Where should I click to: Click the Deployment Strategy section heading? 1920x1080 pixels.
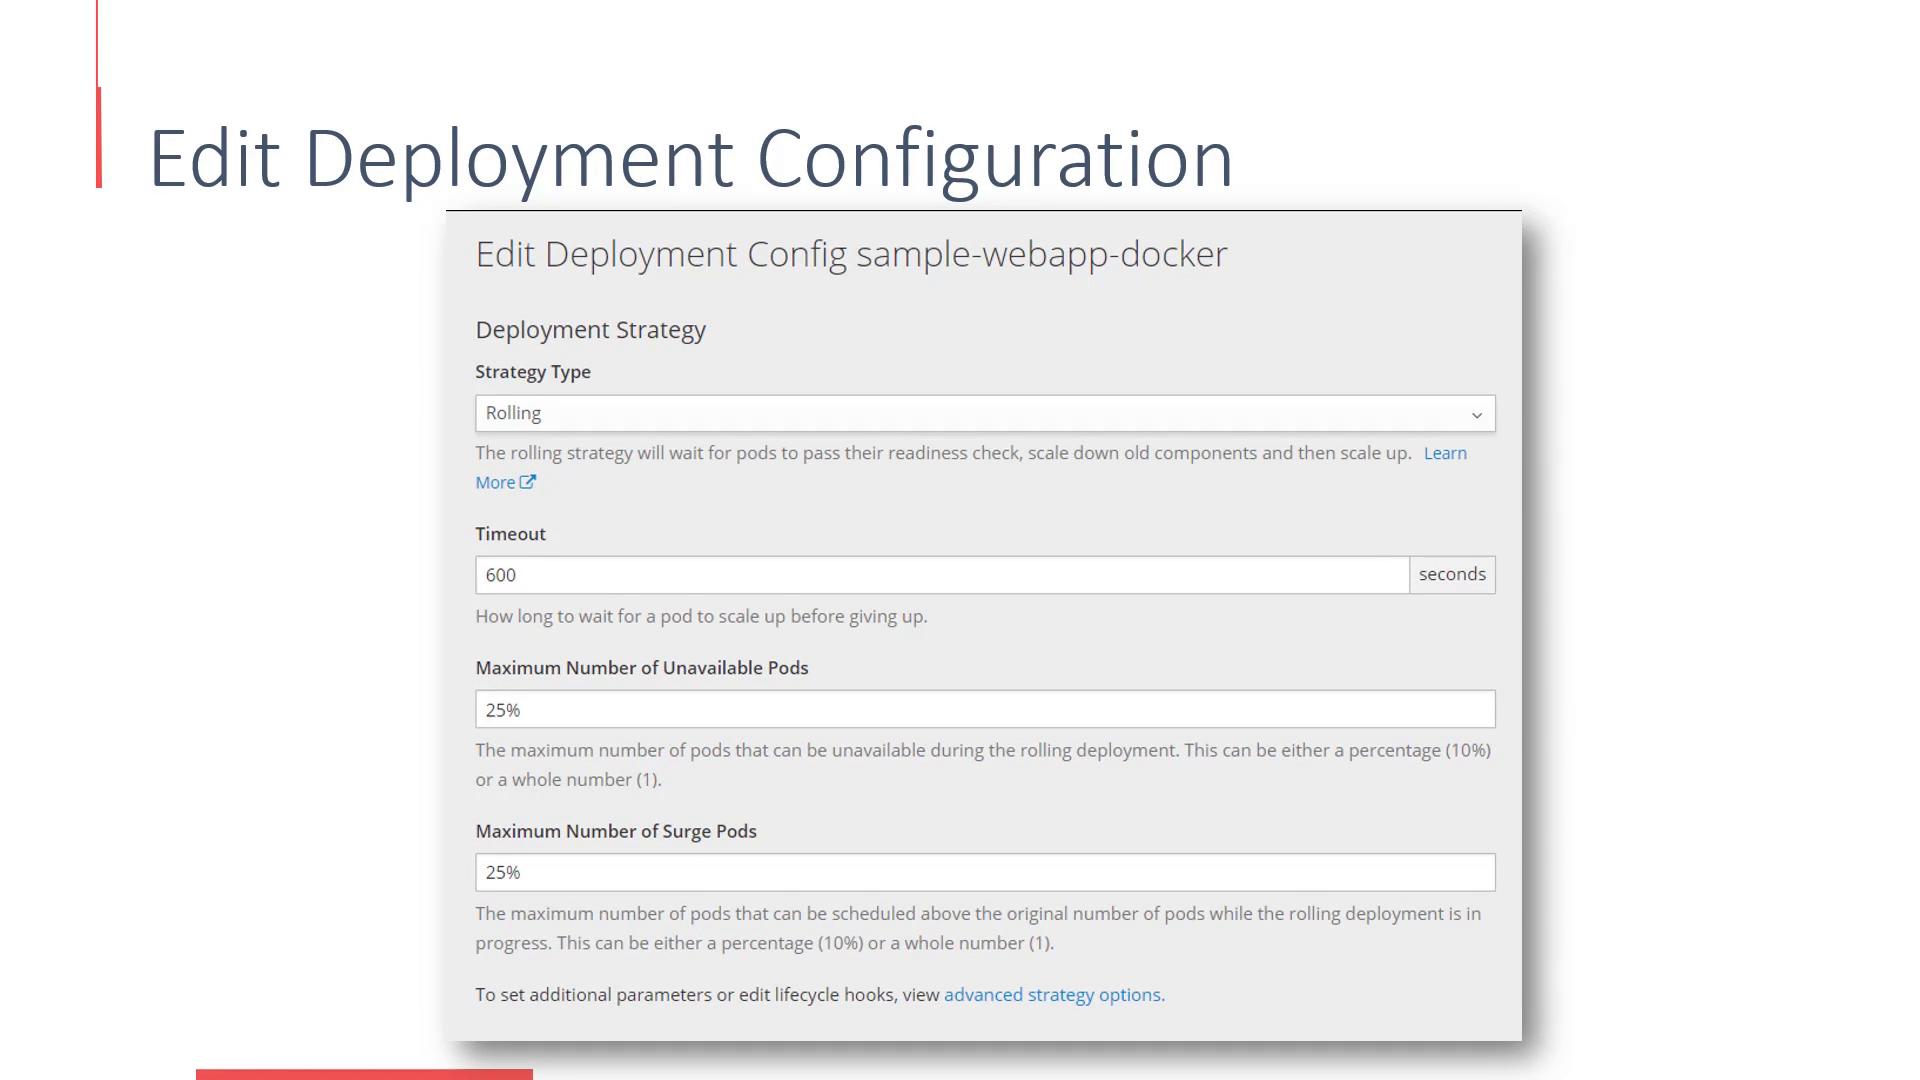[590, 330]
